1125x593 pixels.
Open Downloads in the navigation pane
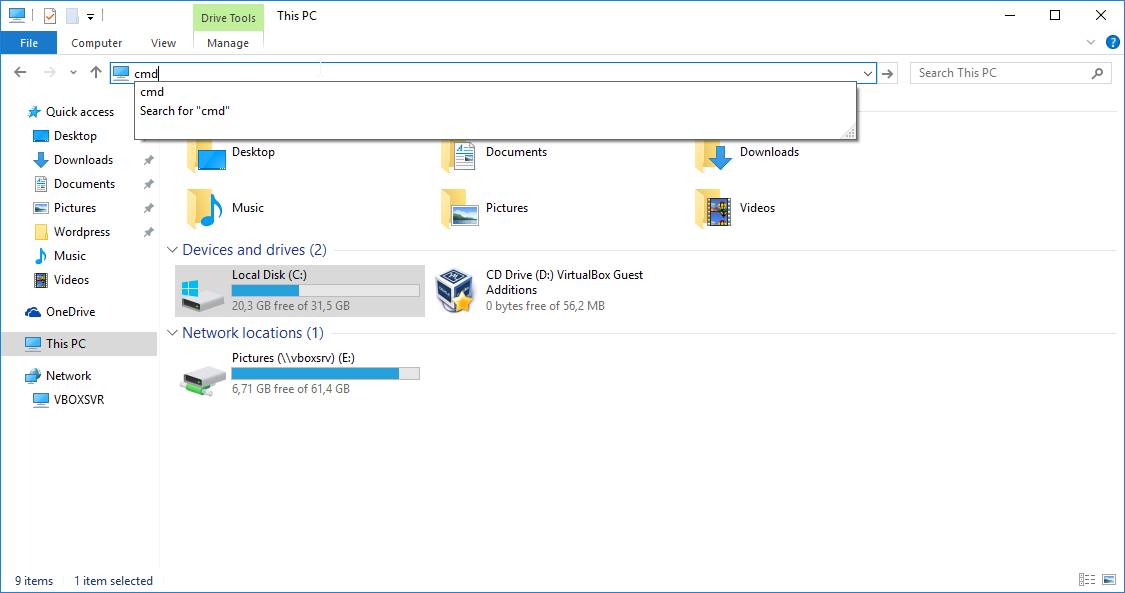click(83, 160)
